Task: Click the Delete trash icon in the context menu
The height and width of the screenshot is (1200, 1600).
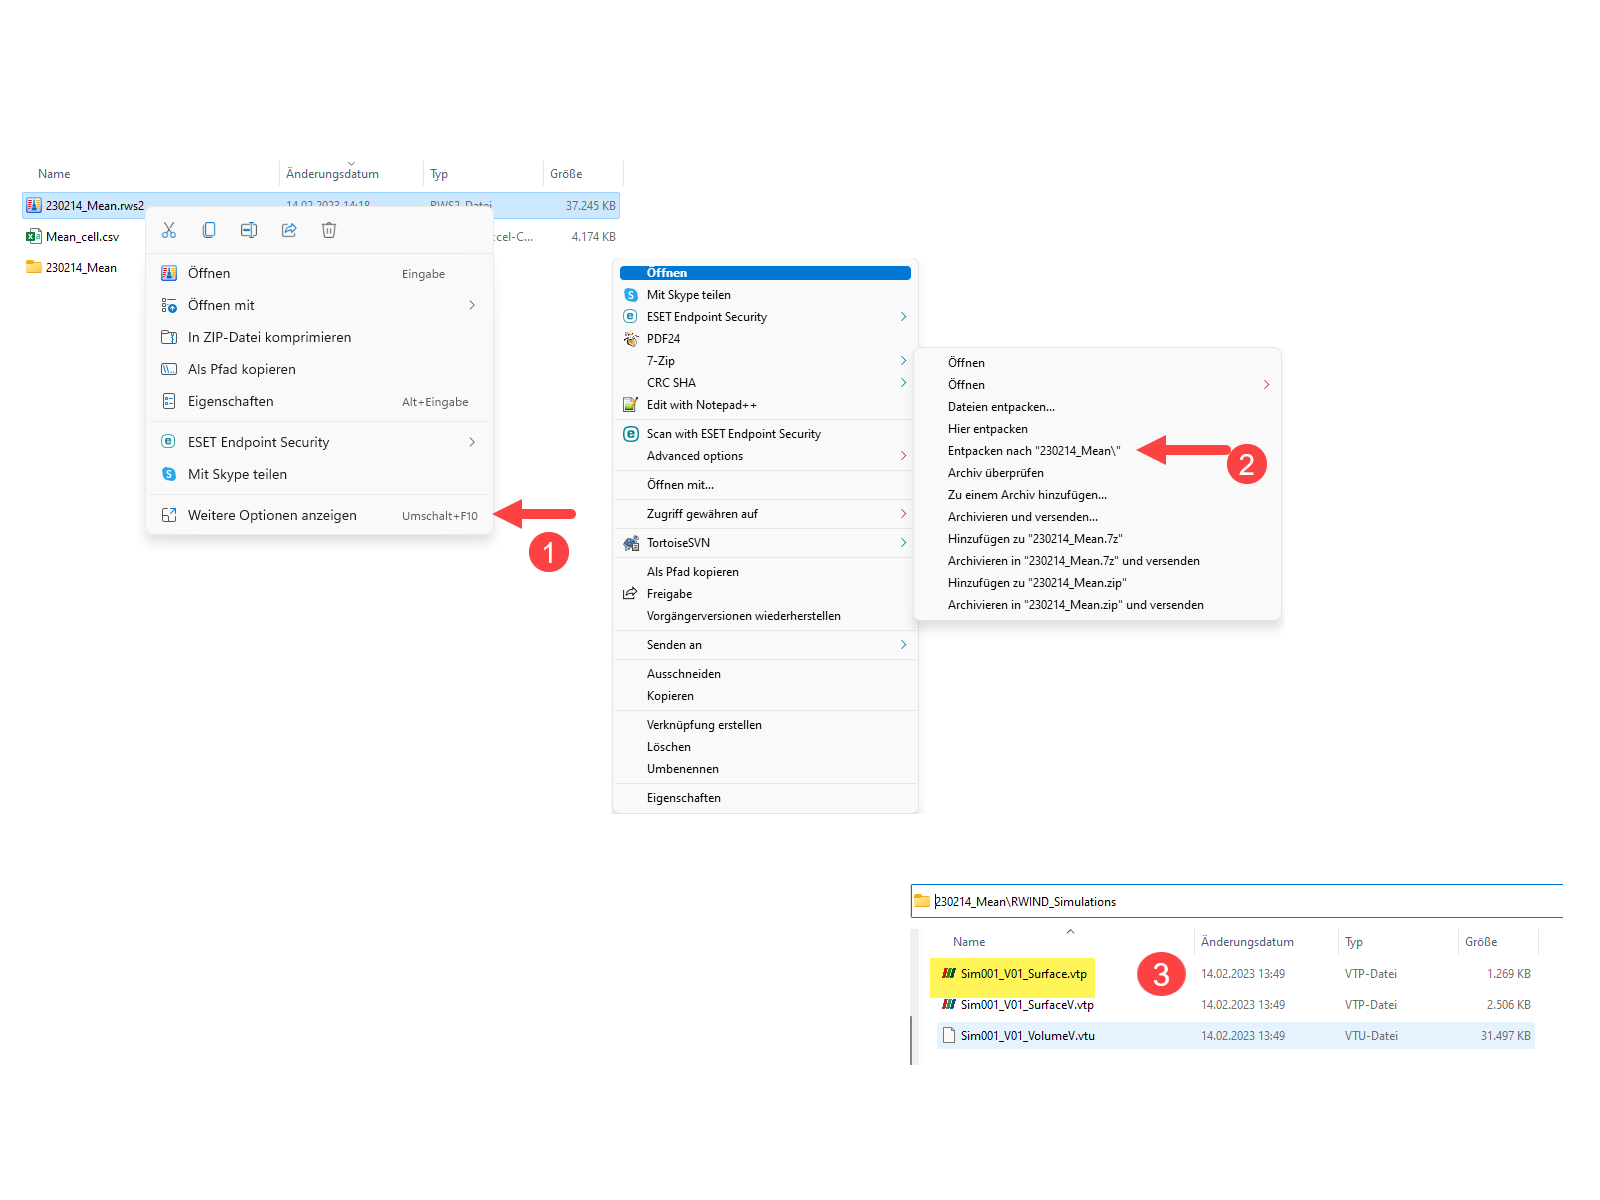Action: [x=329, y=229]
